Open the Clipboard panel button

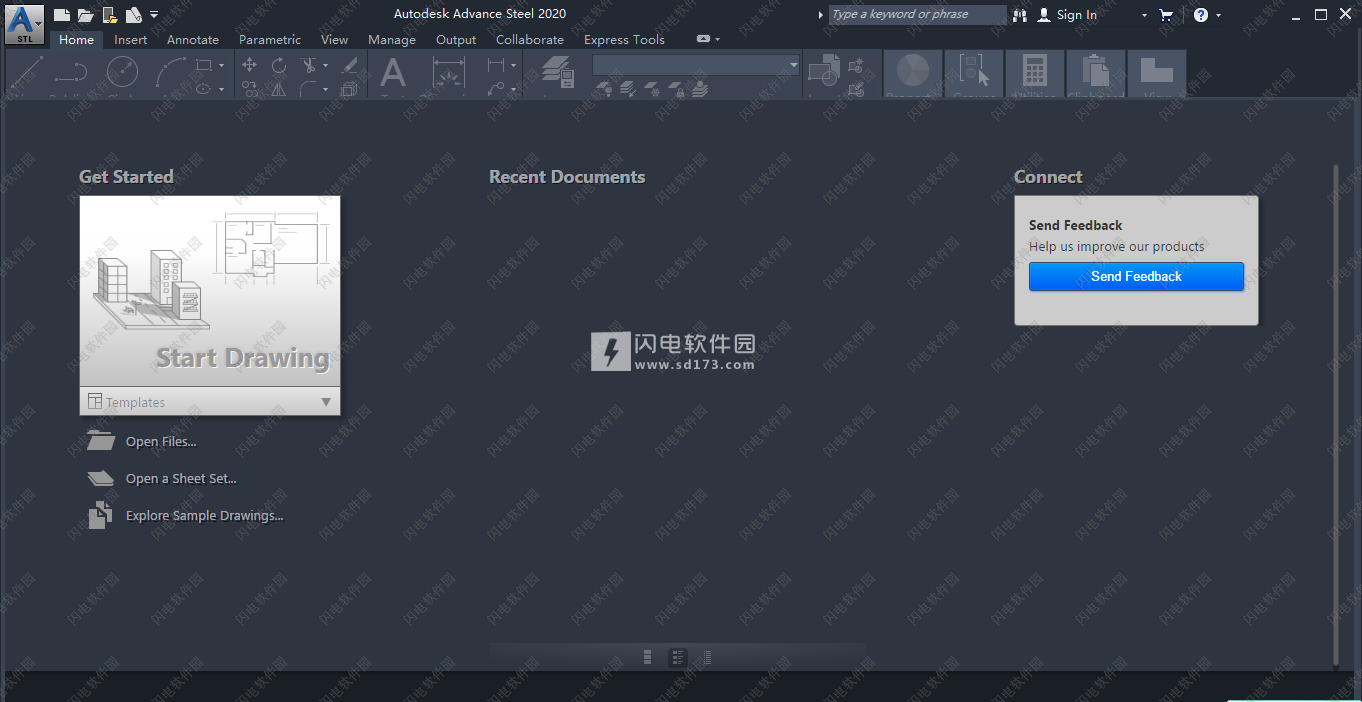coord(1096,74)
